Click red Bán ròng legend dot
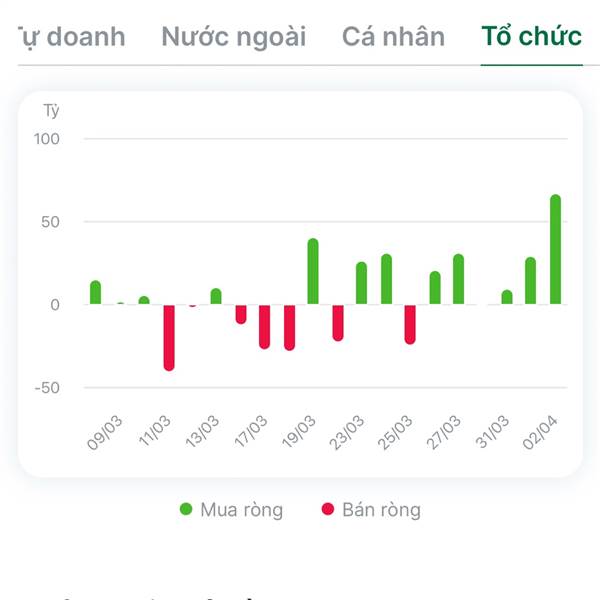Viewport: 600px width, 600px height. tap(327, 510)
